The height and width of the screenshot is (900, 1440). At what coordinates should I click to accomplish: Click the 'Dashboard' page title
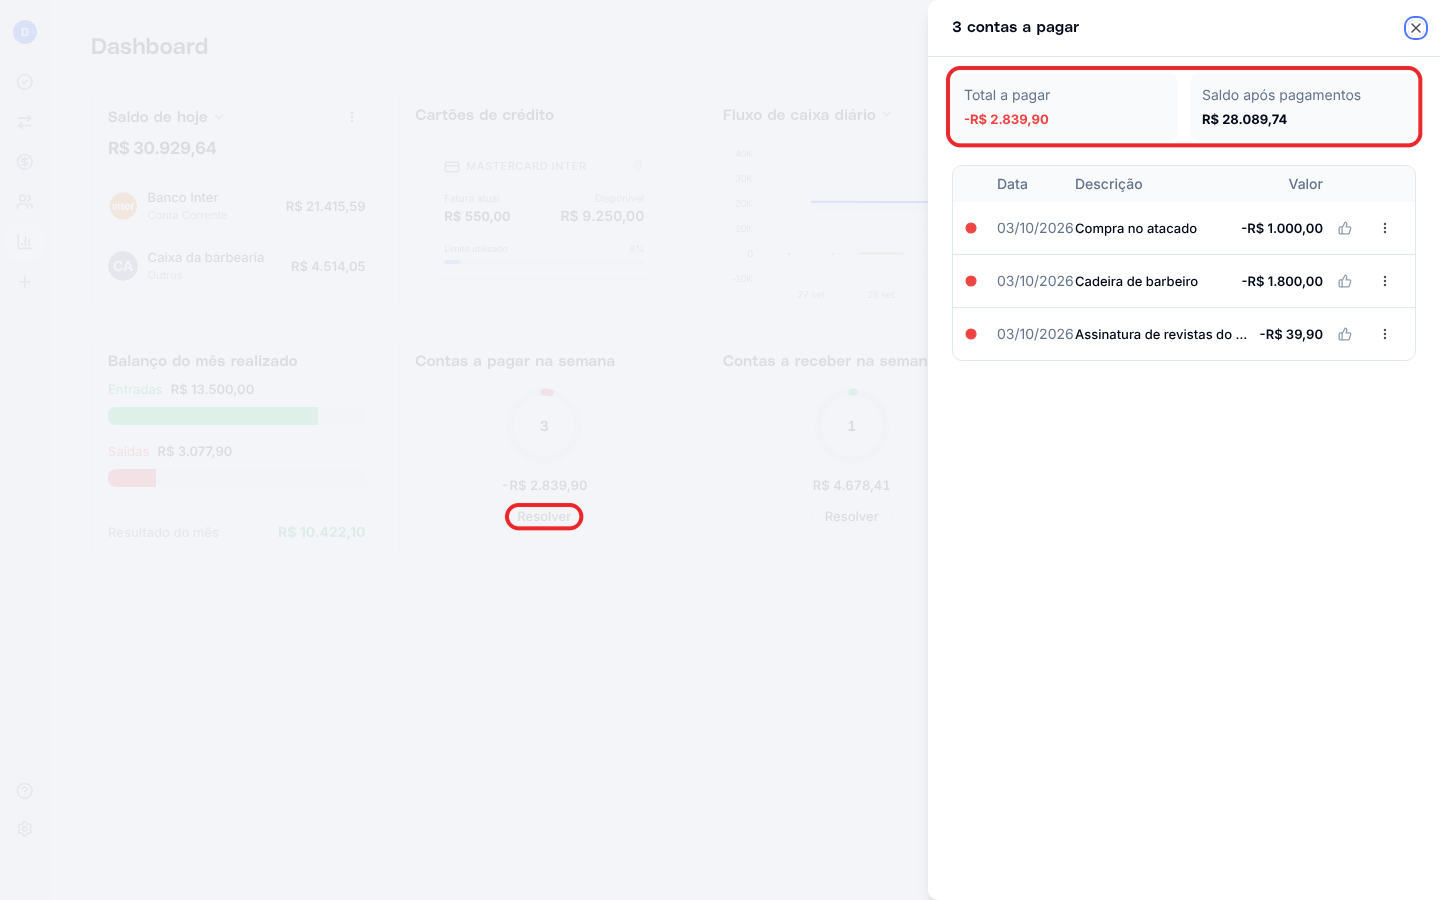[x=150, y=46]
